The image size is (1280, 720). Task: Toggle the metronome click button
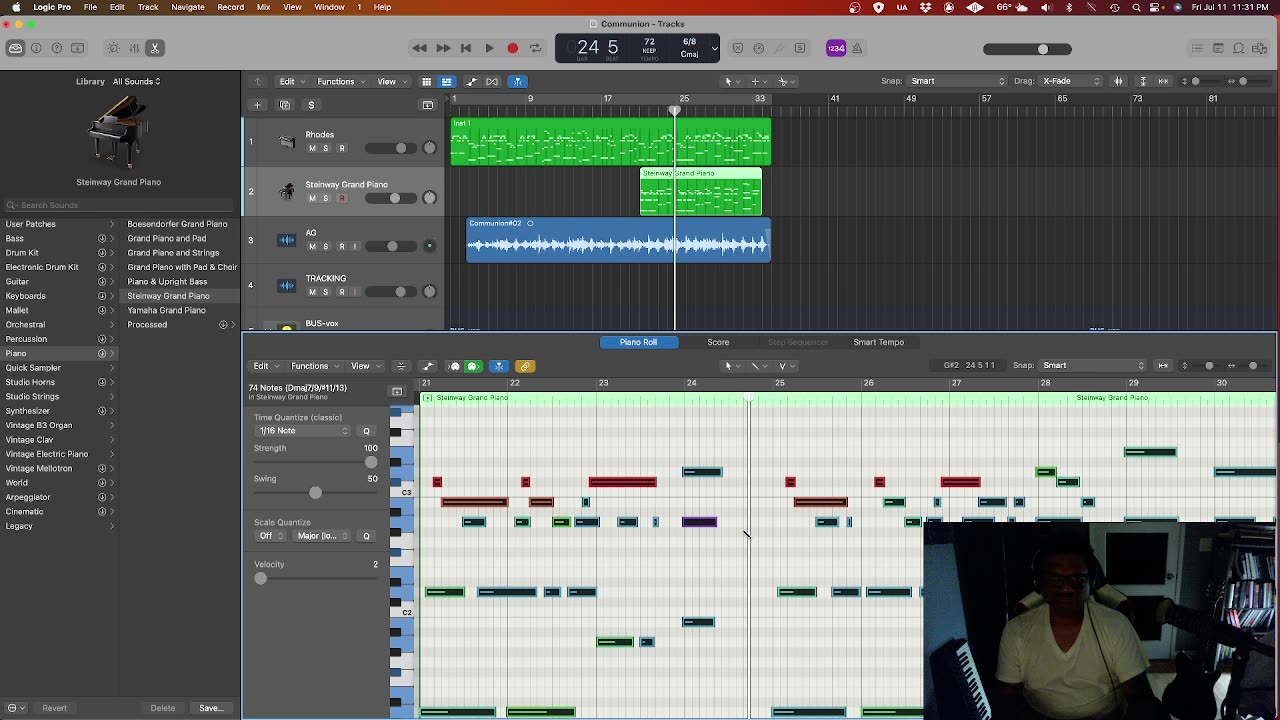coord(857,48)
